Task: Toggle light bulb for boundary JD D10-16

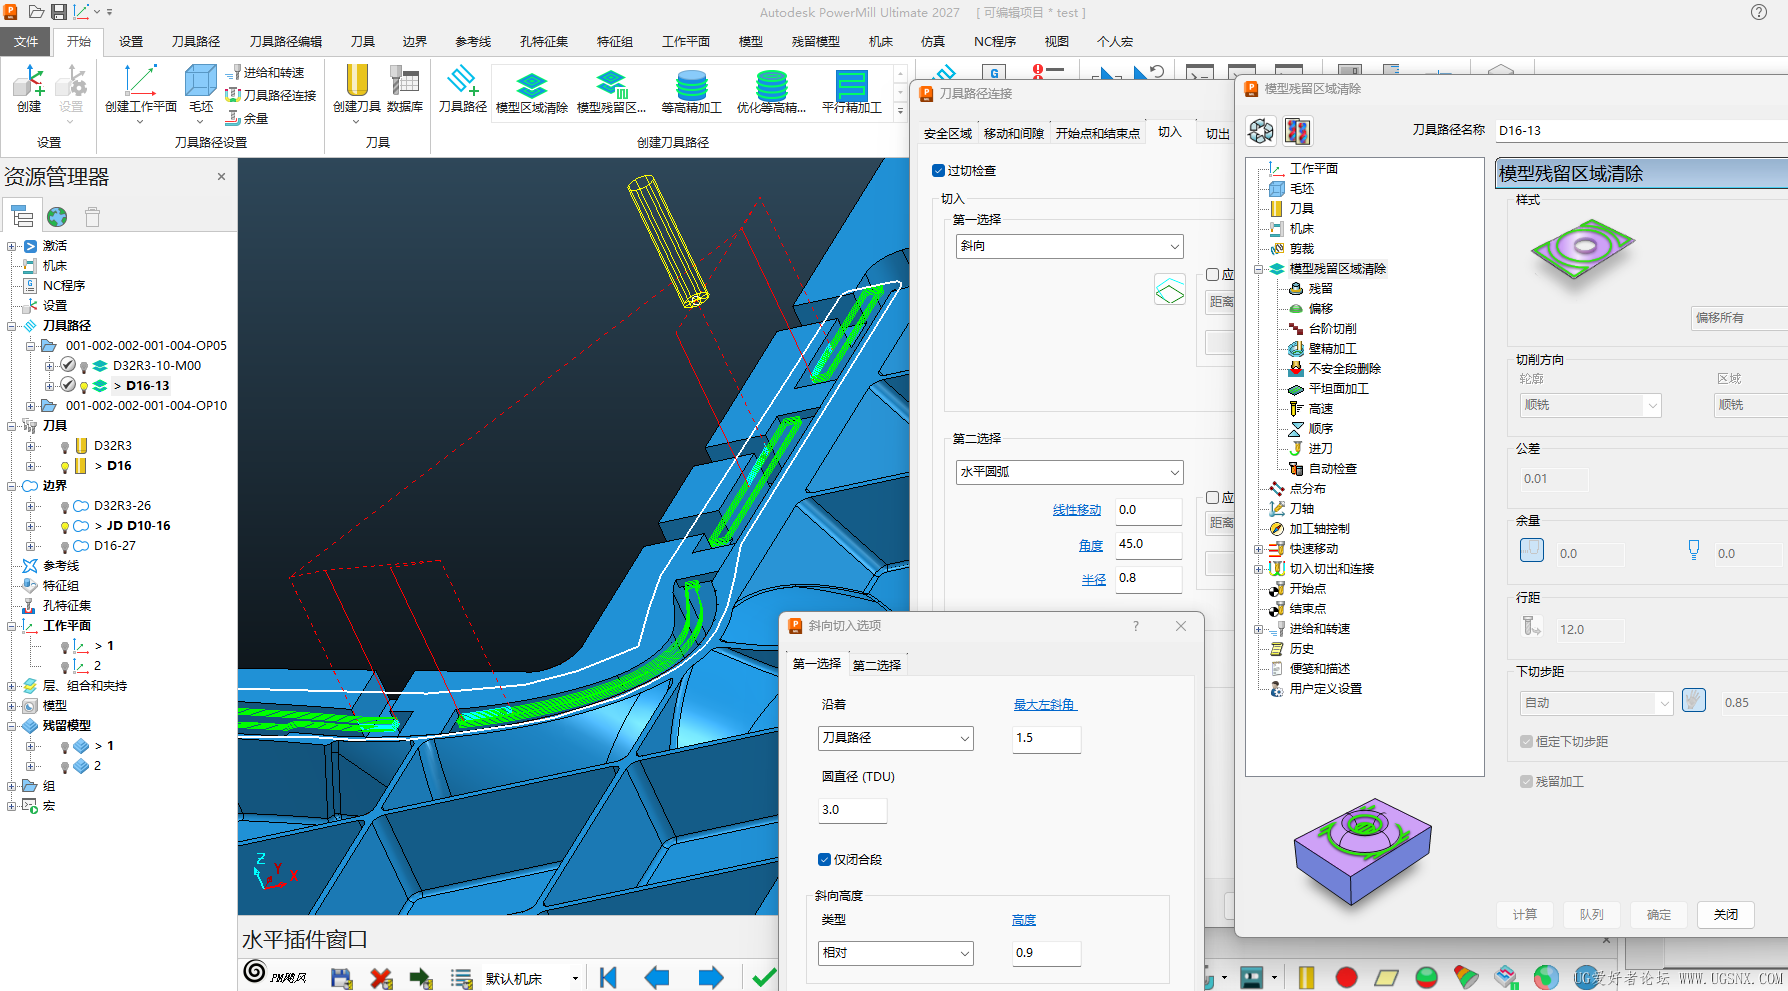Action: pyautogui.click(x=65, y=527)
